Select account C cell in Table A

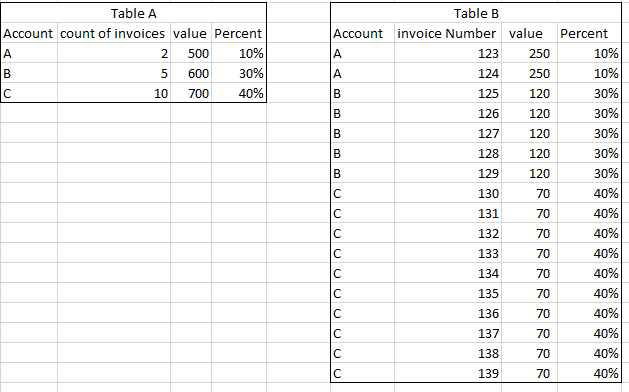29,93
